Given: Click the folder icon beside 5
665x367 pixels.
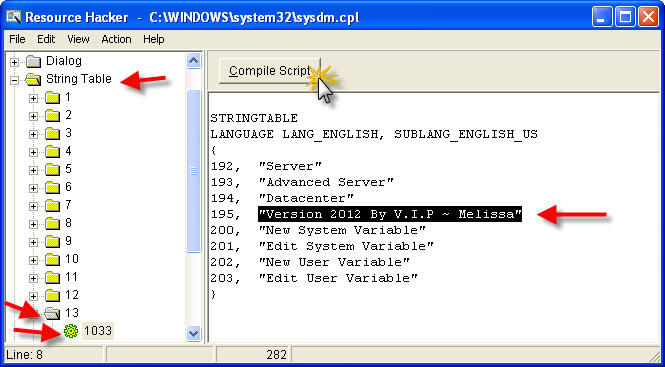Looking at the screenshot, I should [52, 170].
